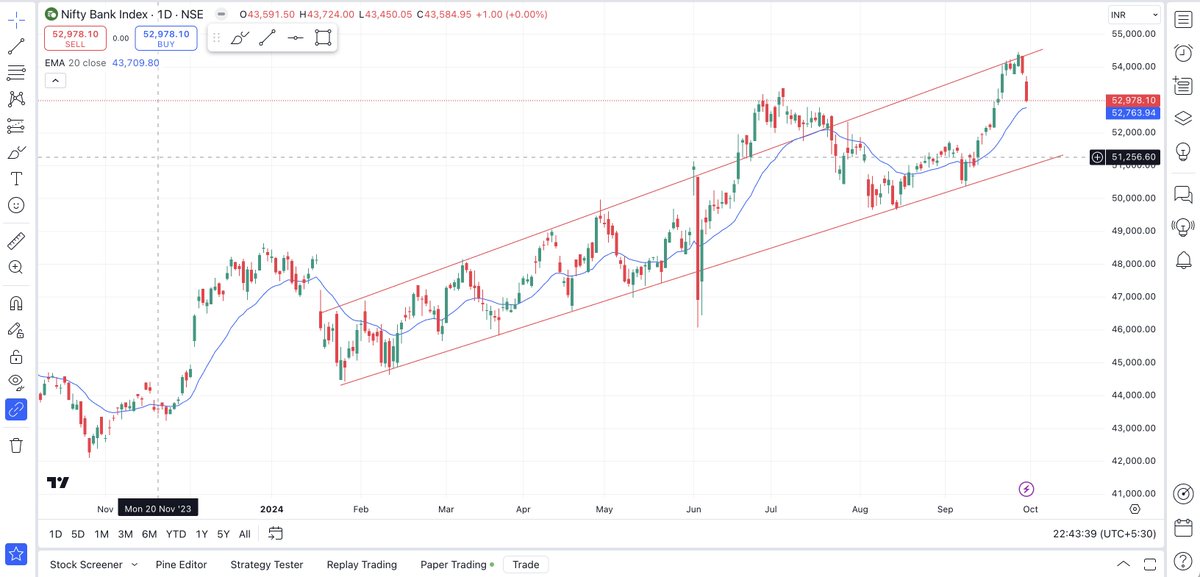
Task: Set range to 1Y
Action: pos(202,534)
